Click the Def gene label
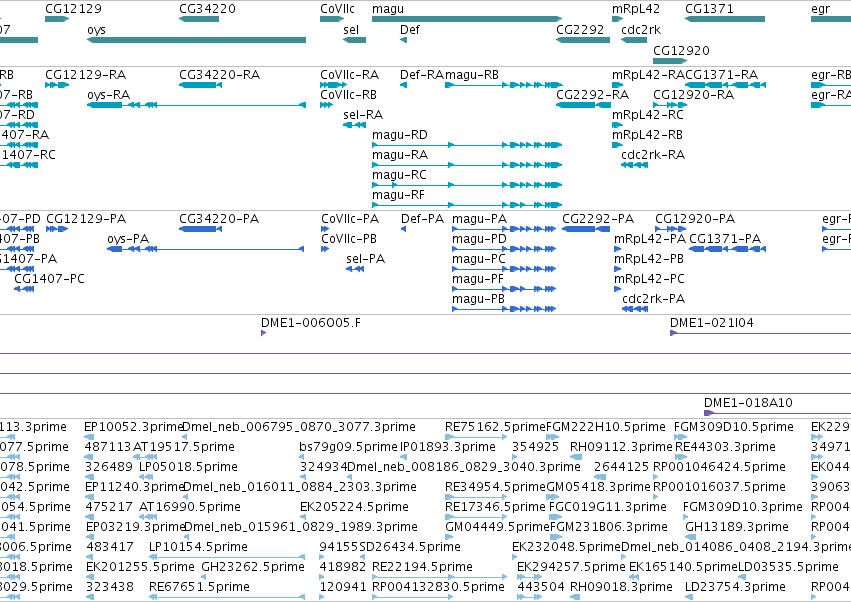The image size is (851, 602). (410, 30)
